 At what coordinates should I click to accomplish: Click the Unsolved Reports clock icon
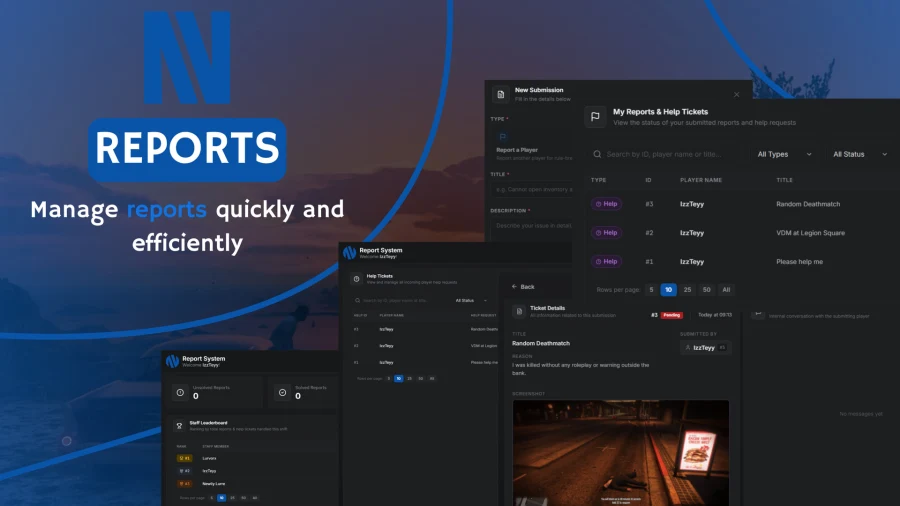click(x=180, y=392)
